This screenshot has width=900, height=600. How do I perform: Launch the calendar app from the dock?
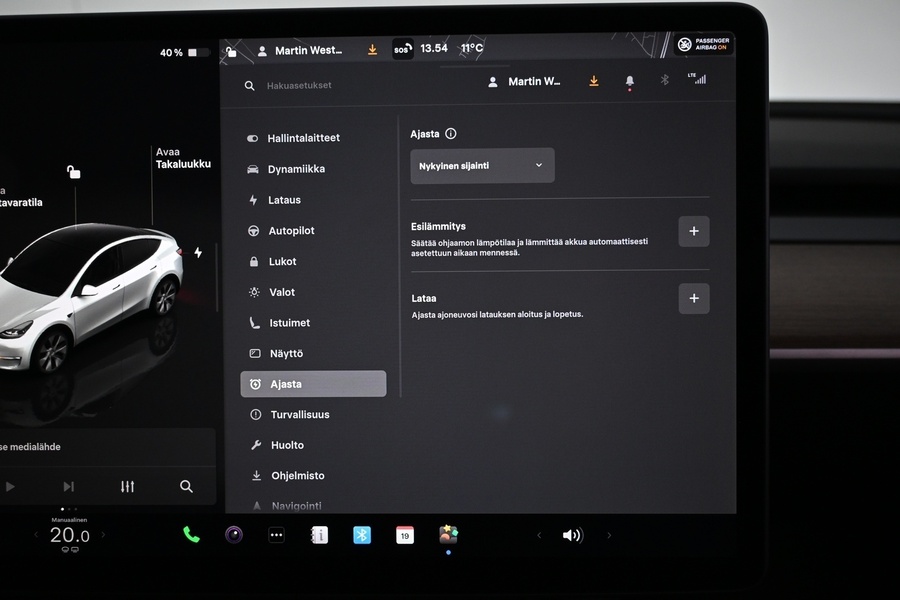coord(404,535)
